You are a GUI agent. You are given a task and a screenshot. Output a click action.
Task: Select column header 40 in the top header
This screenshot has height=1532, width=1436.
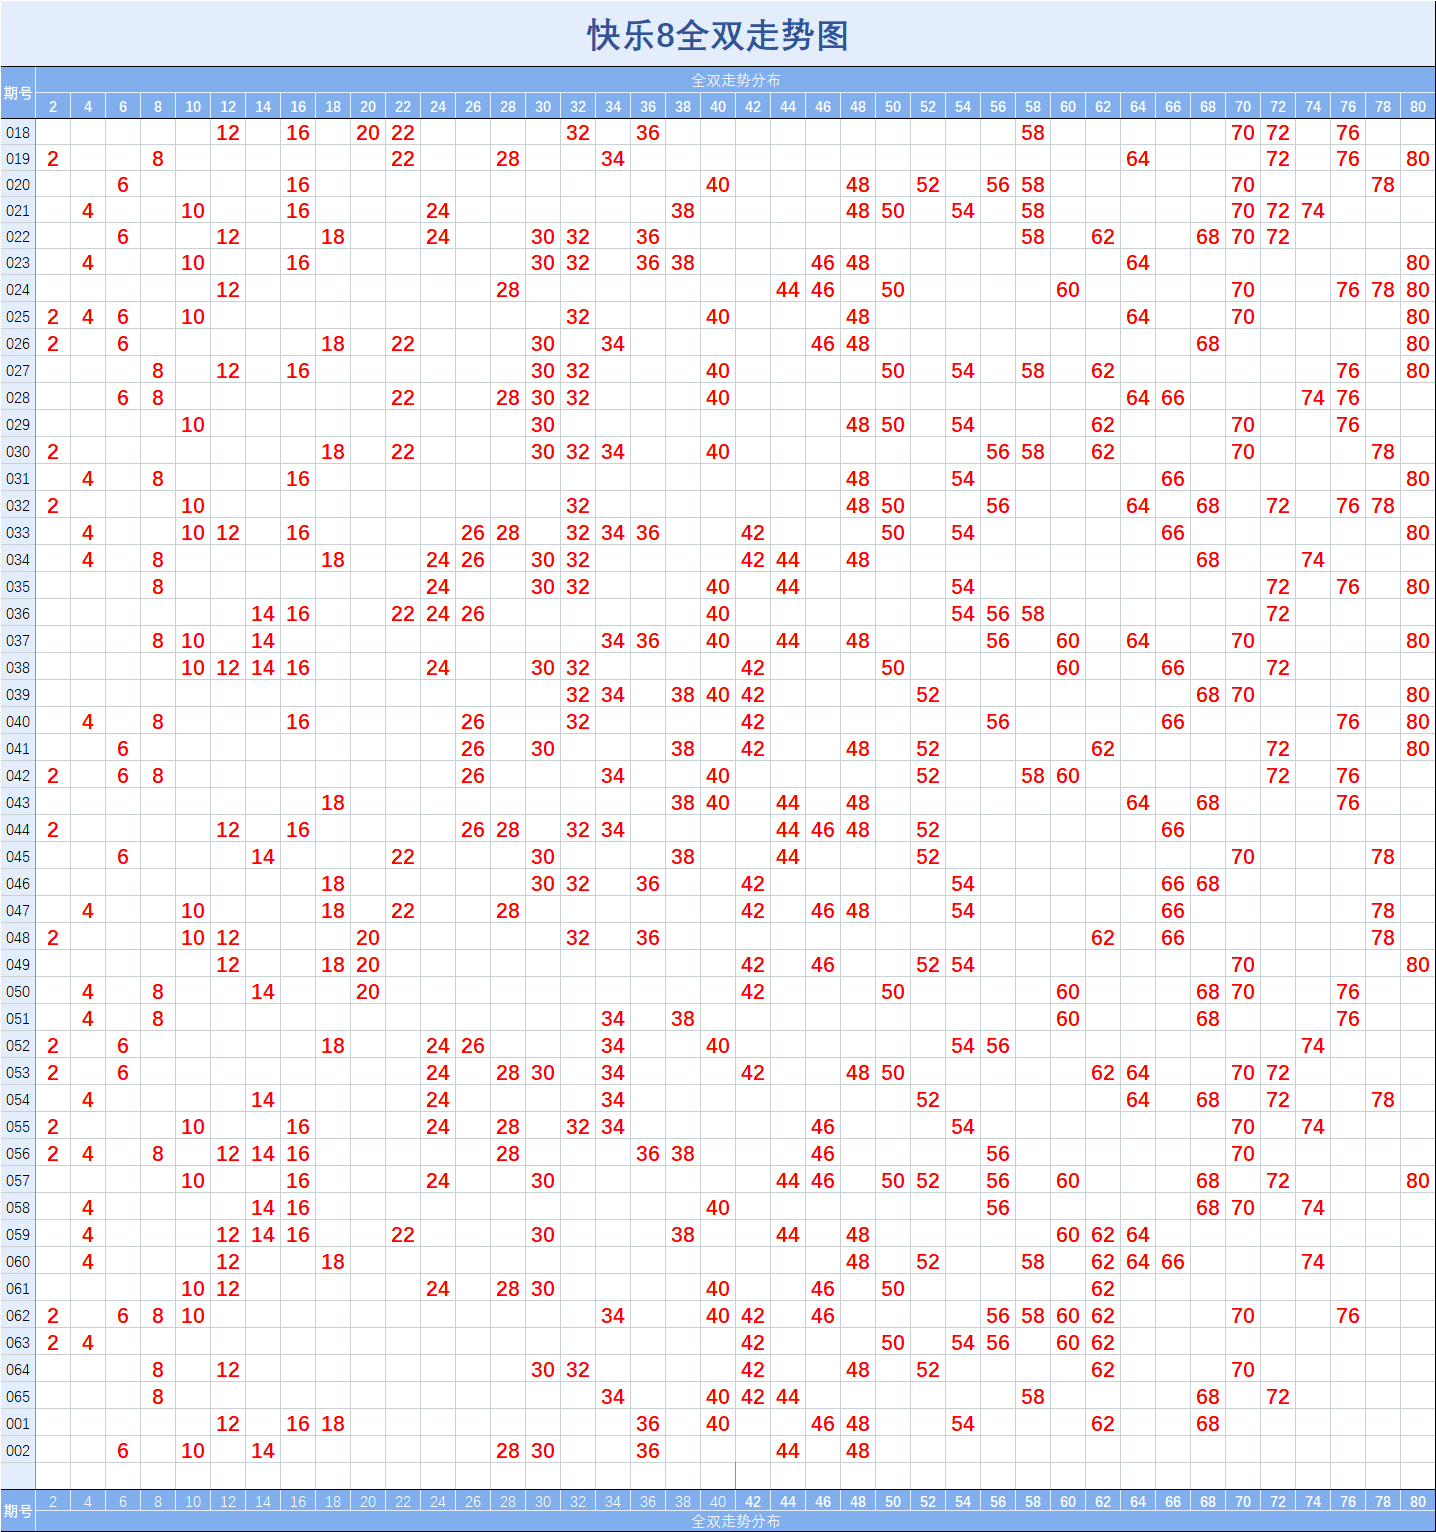(x=718, y=106)
